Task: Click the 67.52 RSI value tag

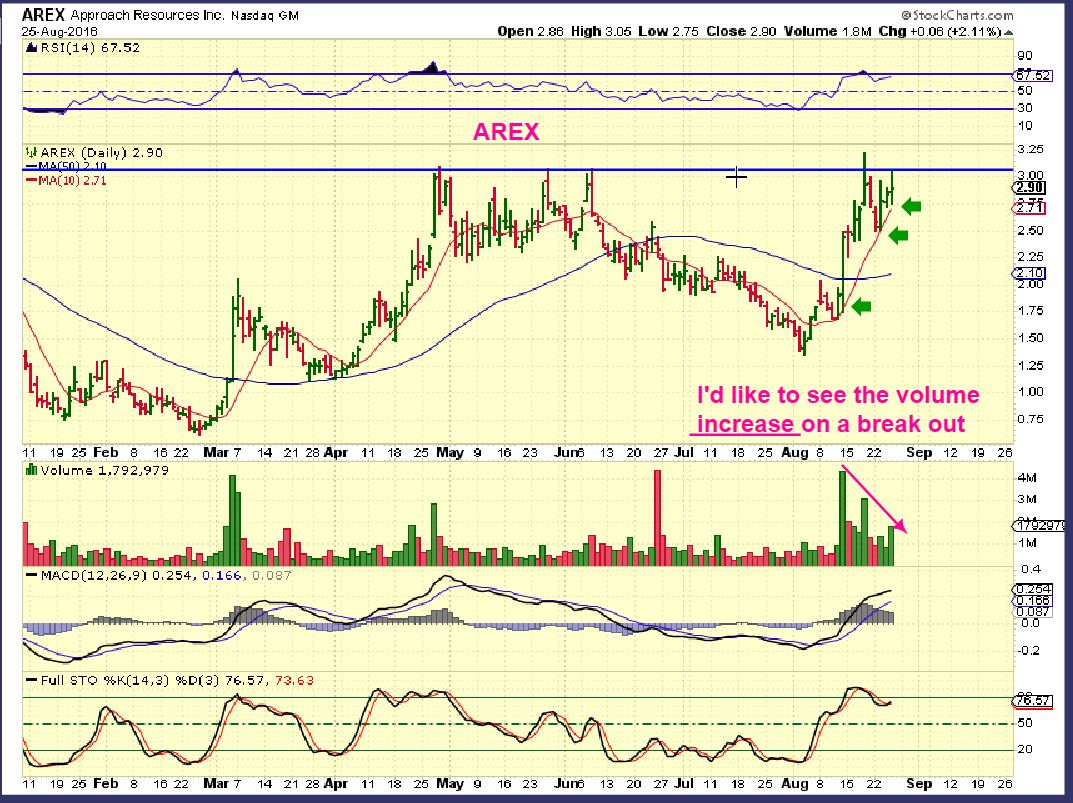Action: click(x=1033, y=75)
